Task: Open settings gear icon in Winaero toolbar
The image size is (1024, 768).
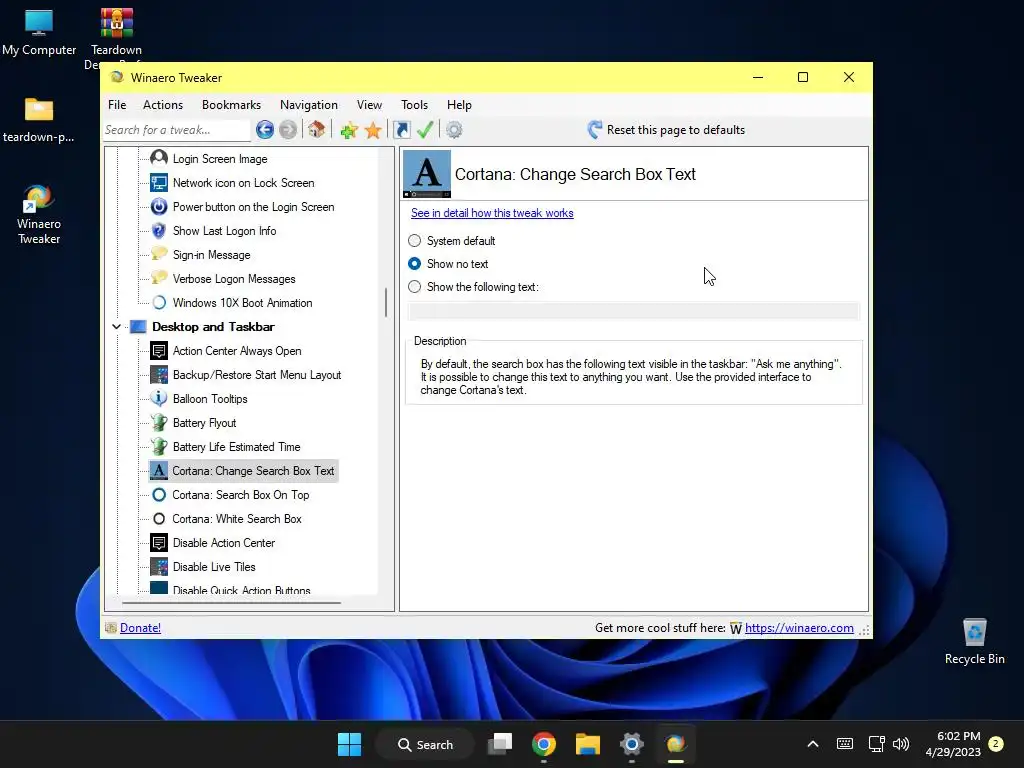Action: click(455, 130)
